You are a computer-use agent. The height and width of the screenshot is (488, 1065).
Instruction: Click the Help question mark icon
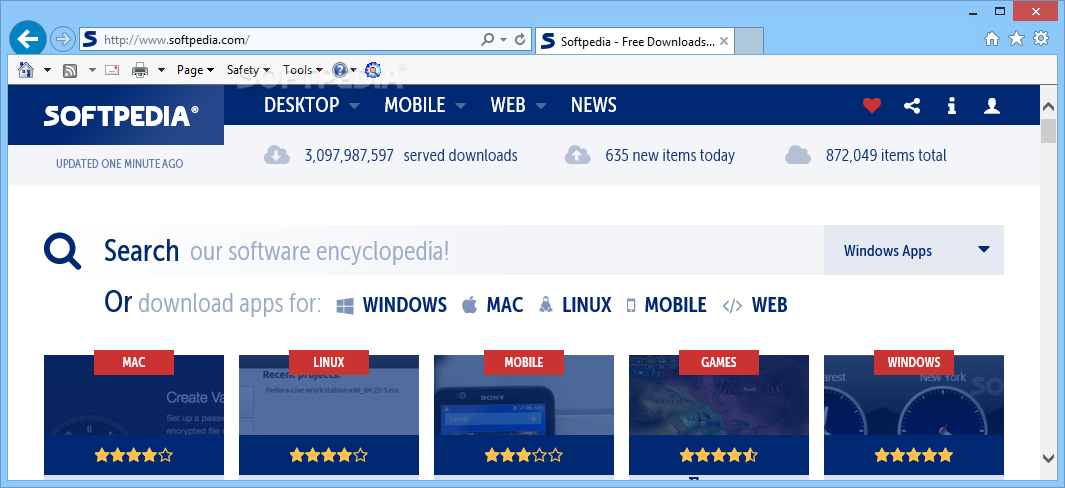(x=340, y=69)
